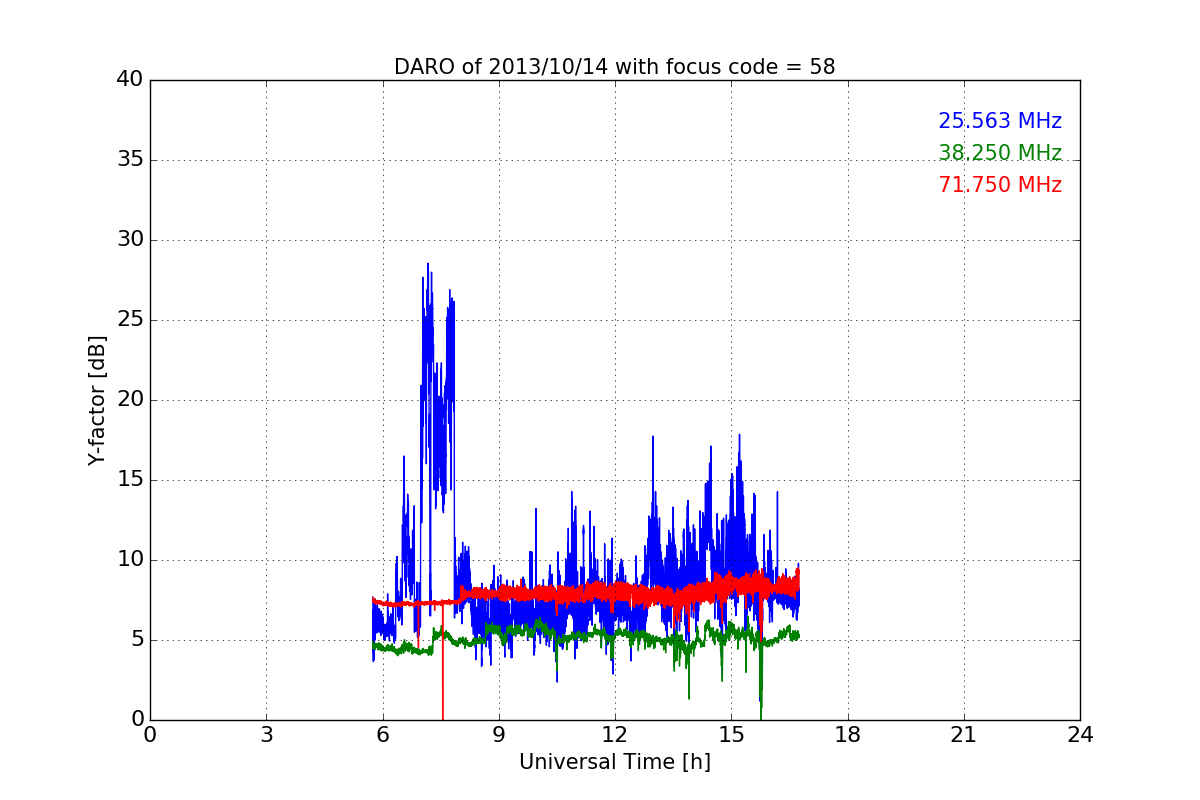Image resolution: width=1200 pixels, height=800 pixels.
Task: Select the green 38.250 MHz legend label
Action: [x=1000, y=153]
